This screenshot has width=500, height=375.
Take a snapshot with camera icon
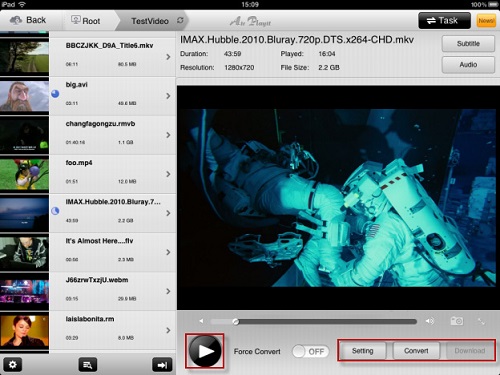click(x=457, y=321)
